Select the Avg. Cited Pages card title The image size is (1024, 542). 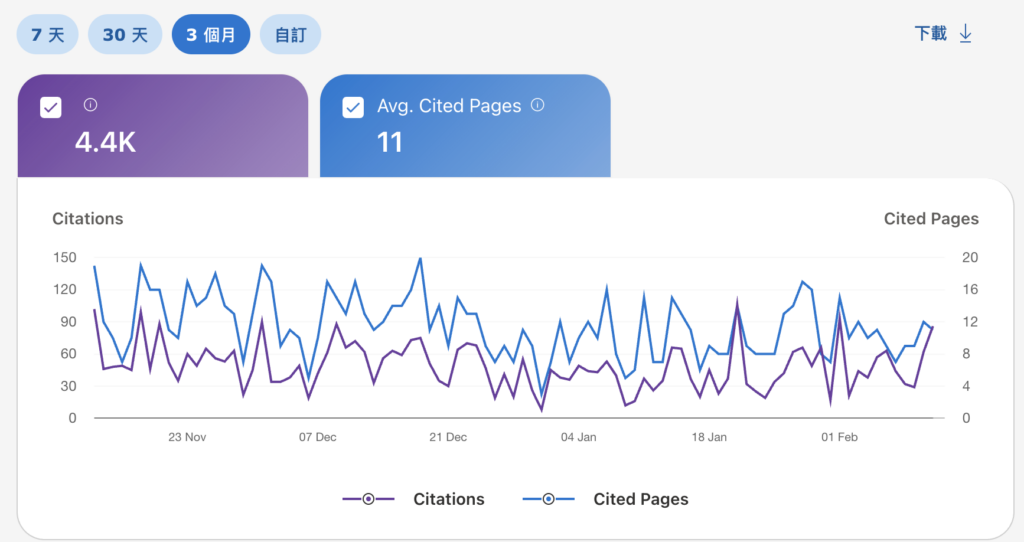click(449, 106)
